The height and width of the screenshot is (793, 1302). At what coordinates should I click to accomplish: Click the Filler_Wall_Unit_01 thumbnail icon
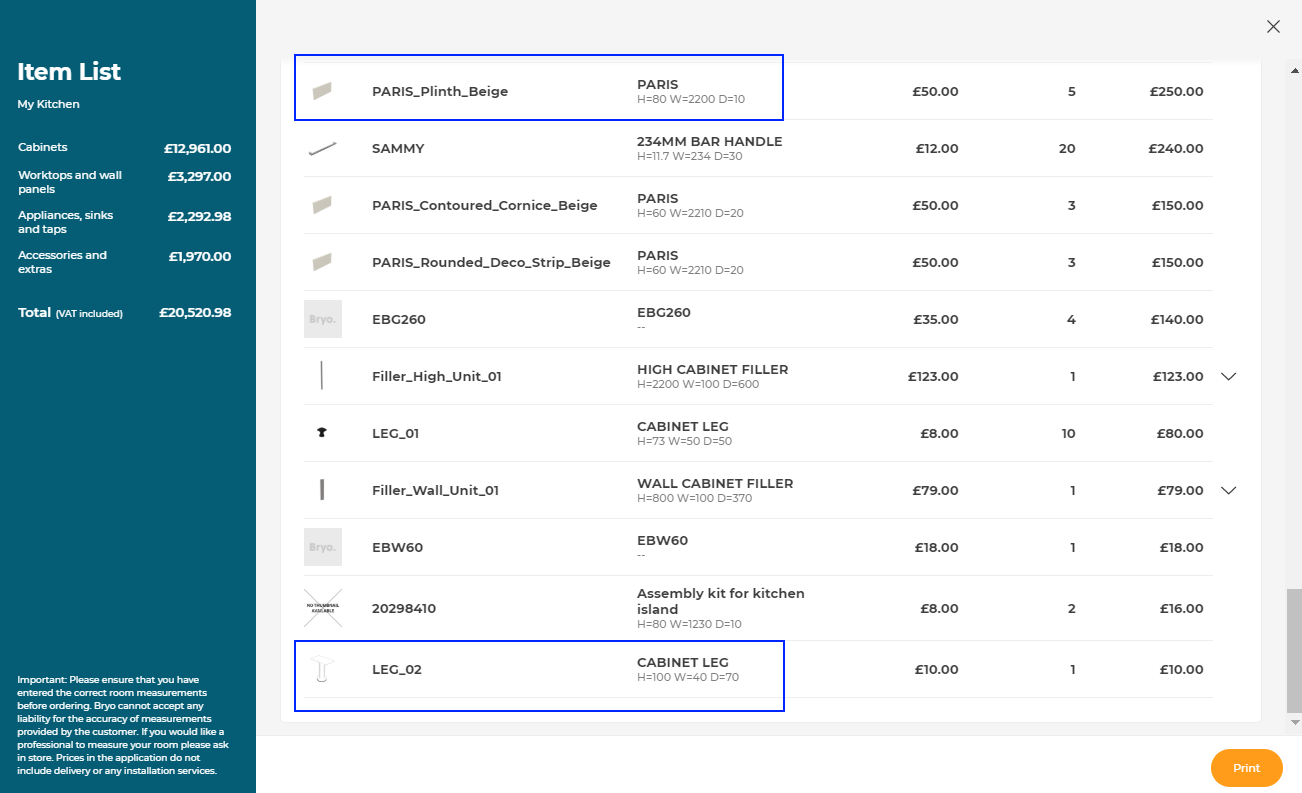(322, 489)
